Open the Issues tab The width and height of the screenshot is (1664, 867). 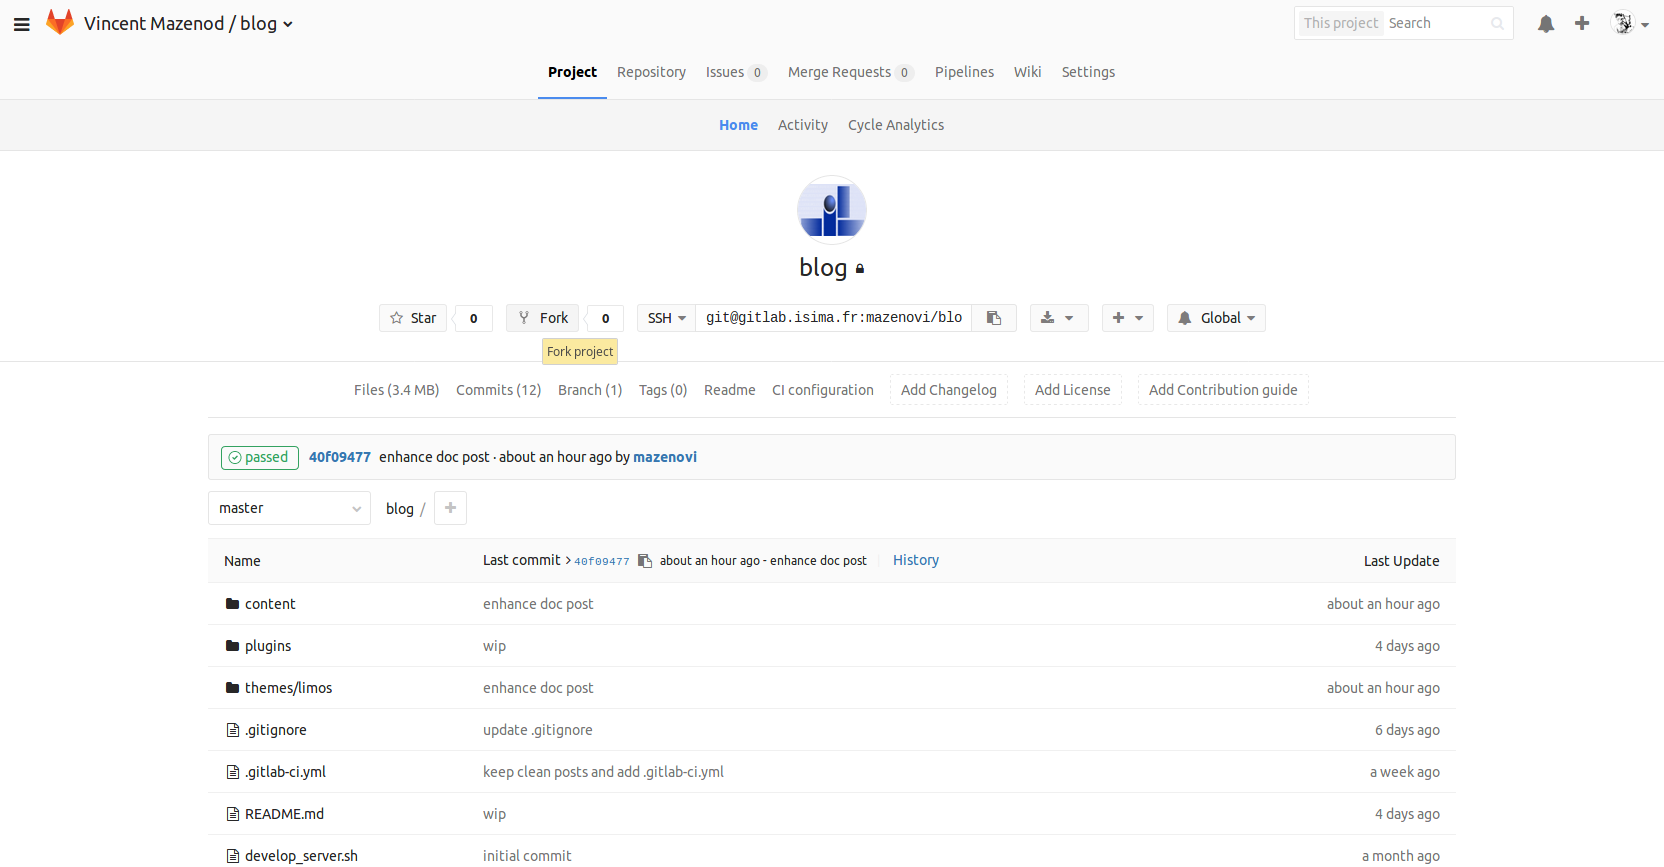click(735, 72)
